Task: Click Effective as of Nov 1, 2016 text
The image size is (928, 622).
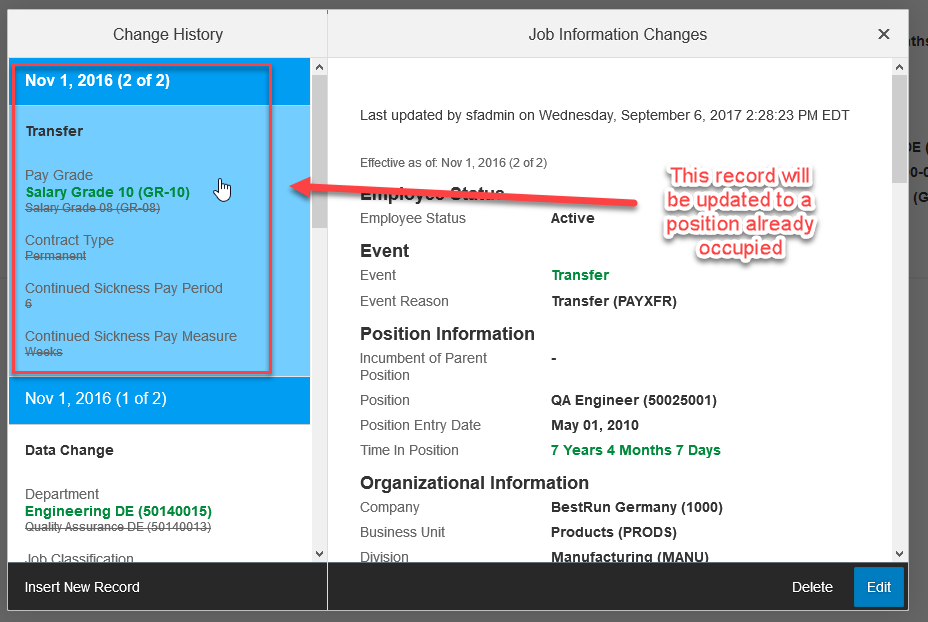Action: pyautogui.click(x=453, y=163)
